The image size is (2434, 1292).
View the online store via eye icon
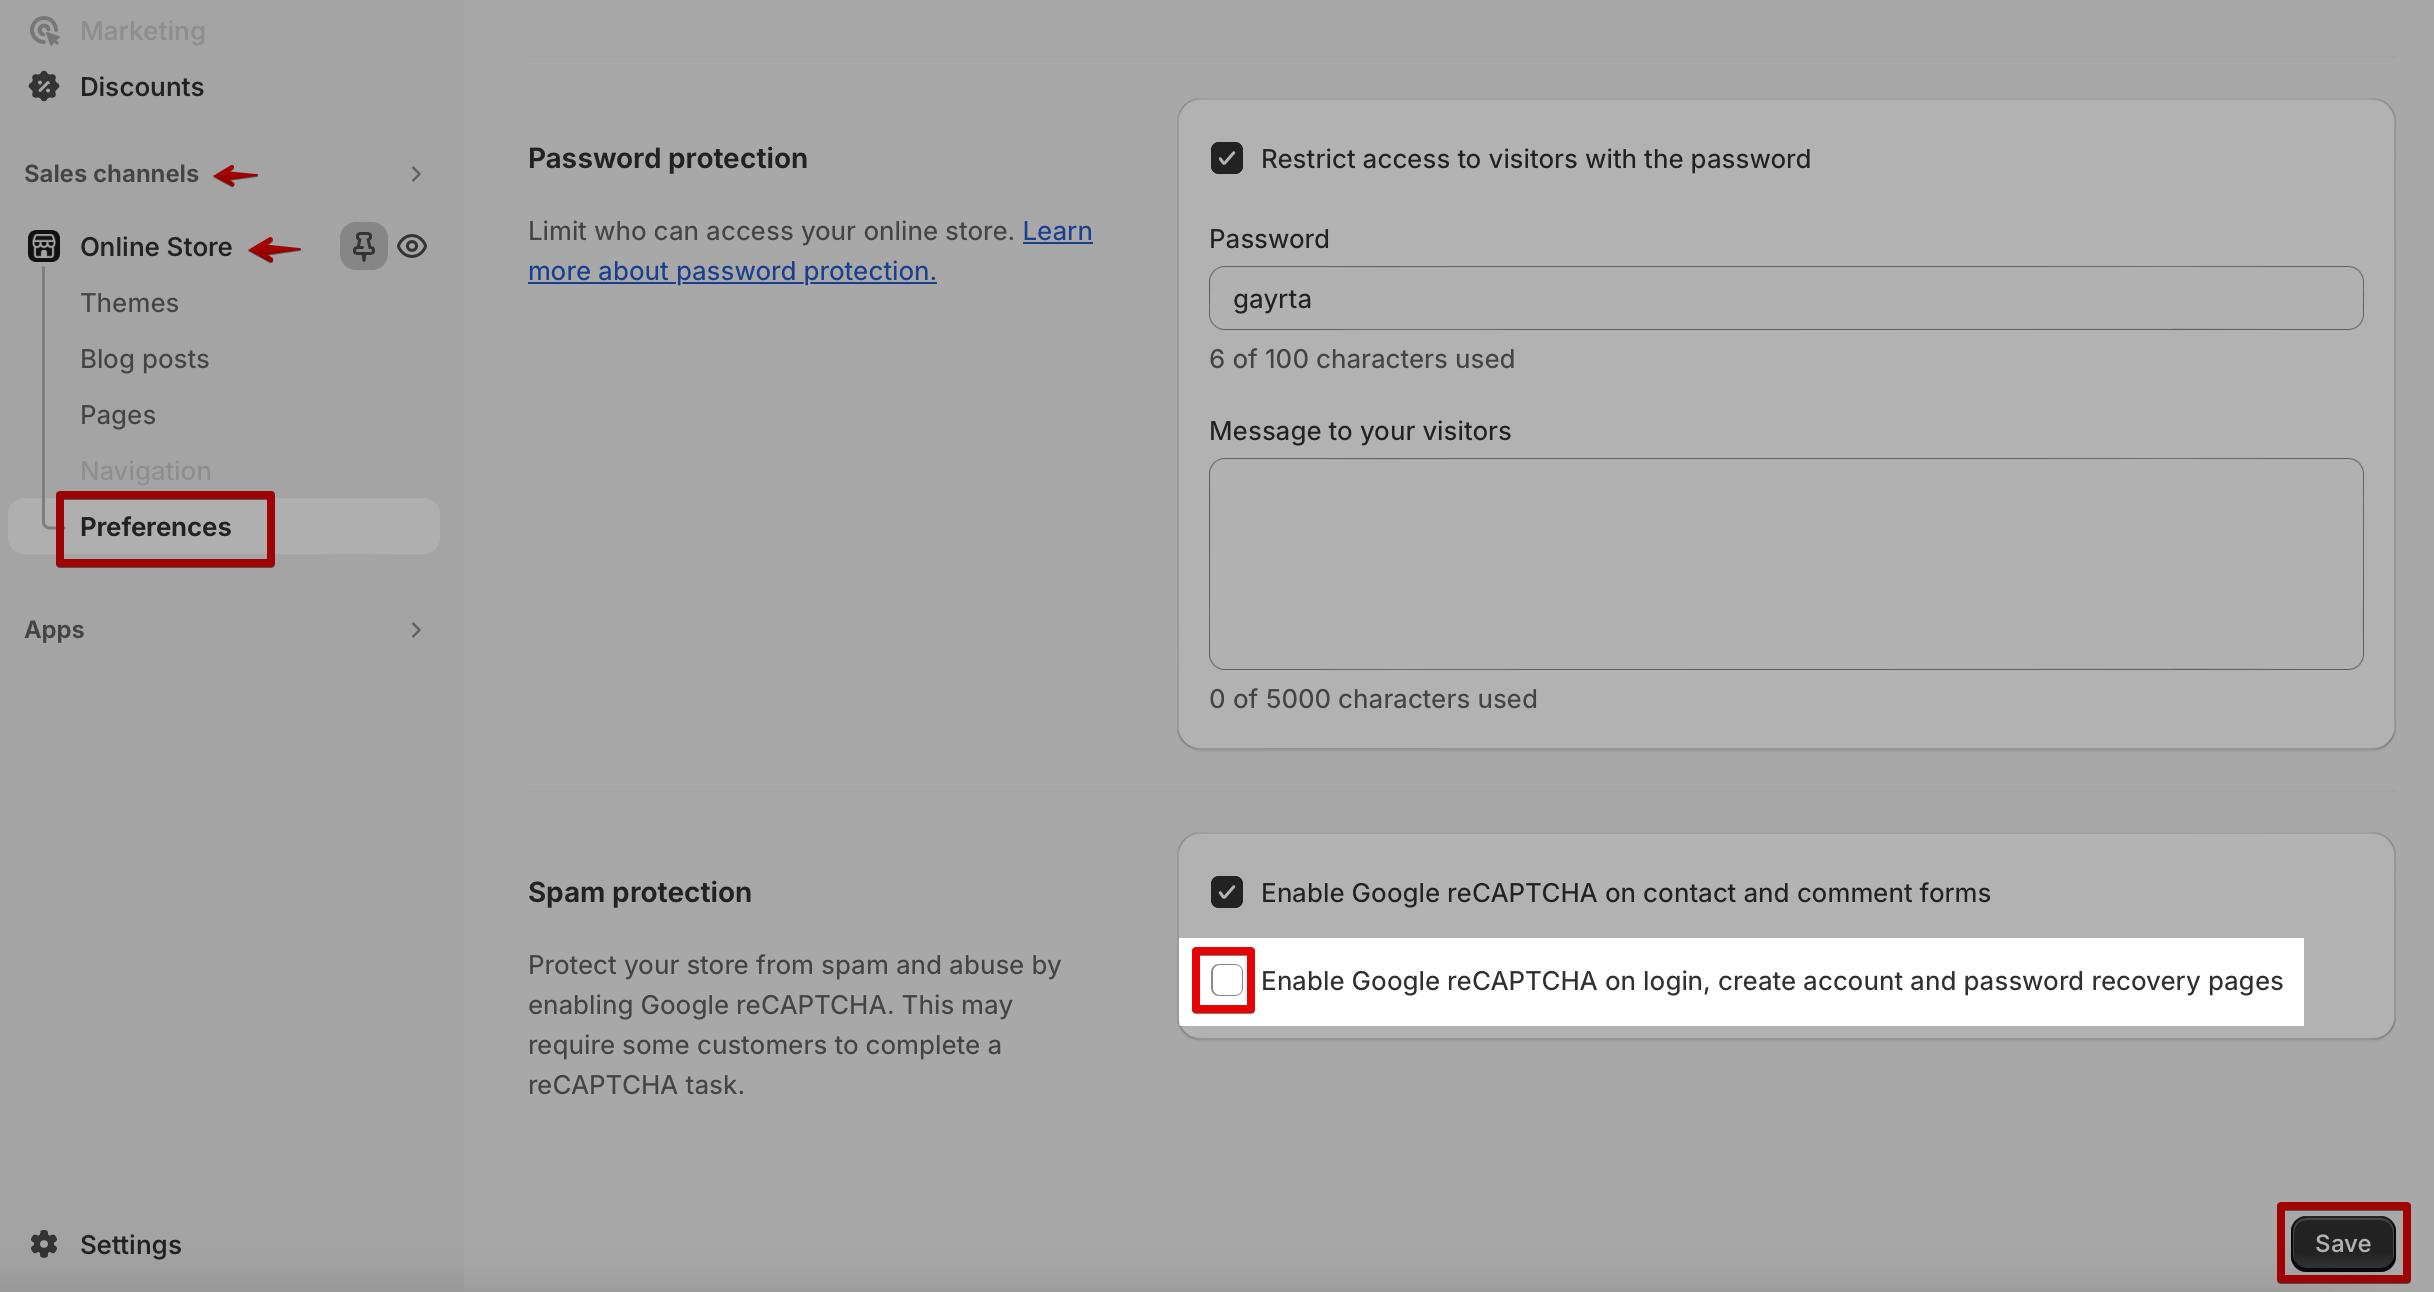pos(412,246)
